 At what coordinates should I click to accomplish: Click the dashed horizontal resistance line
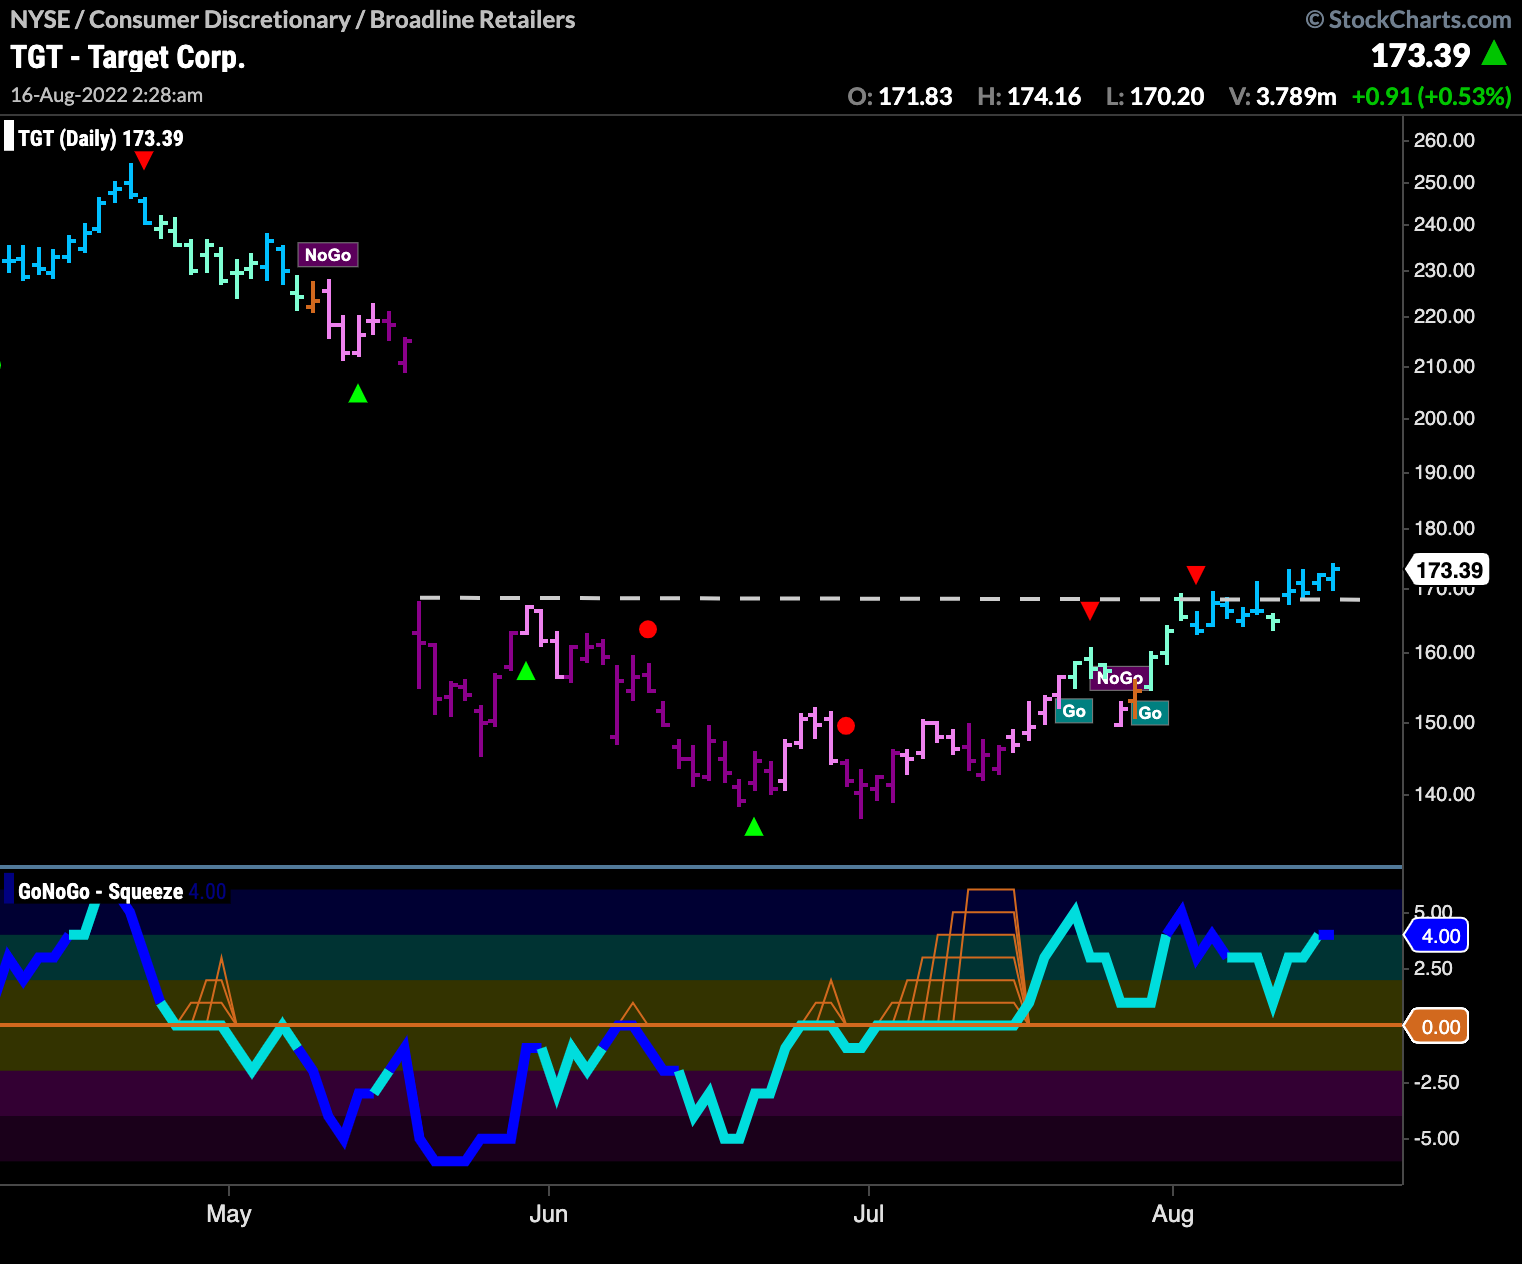[x=800, y=598]
